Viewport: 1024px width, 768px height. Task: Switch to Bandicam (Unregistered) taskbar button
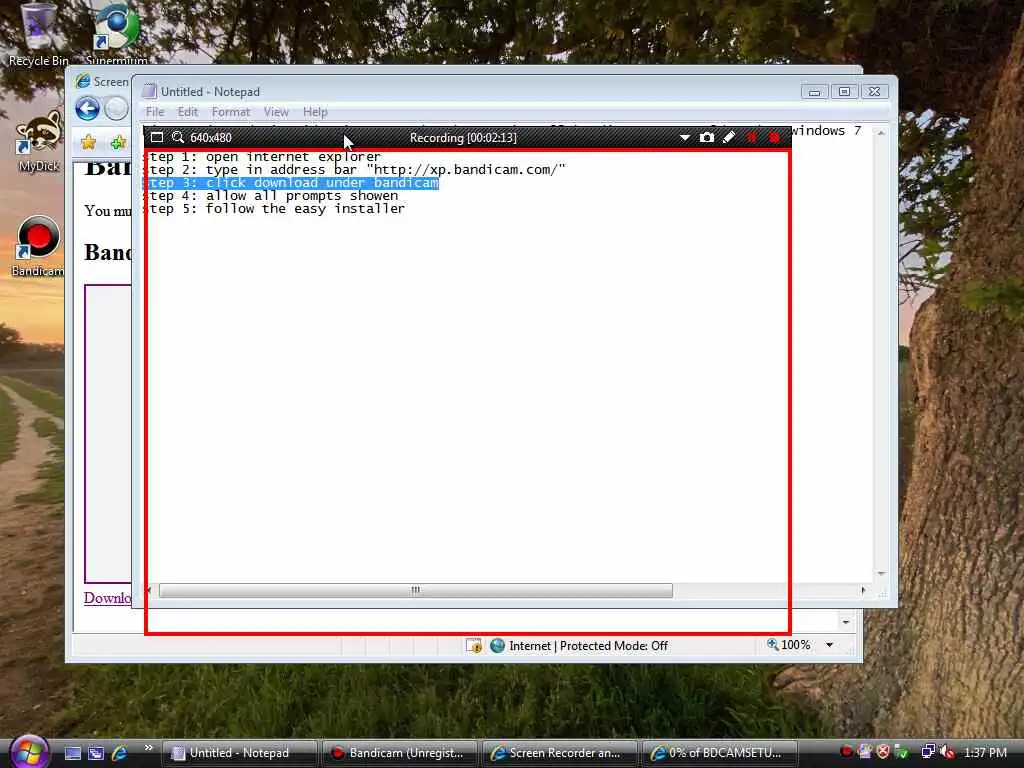pyautogui.click(x=400, y=753)
